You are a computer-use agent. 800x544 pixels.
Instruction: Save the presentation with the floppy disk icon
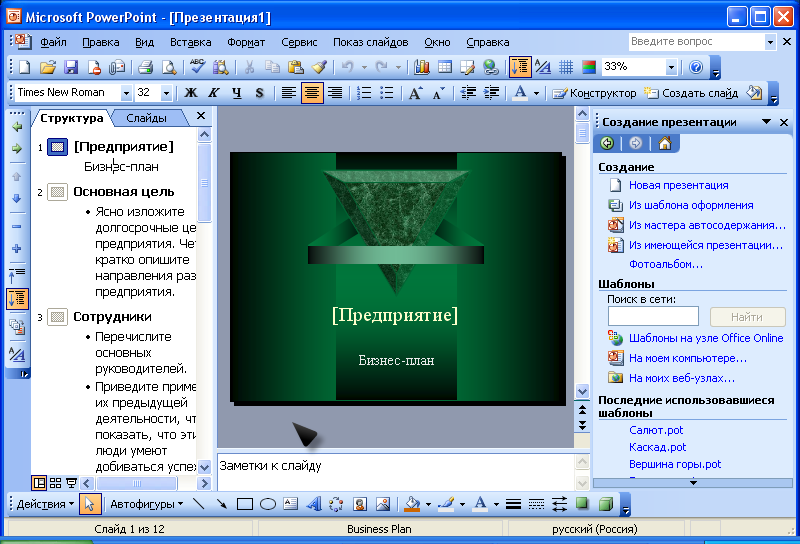(71, 67)
